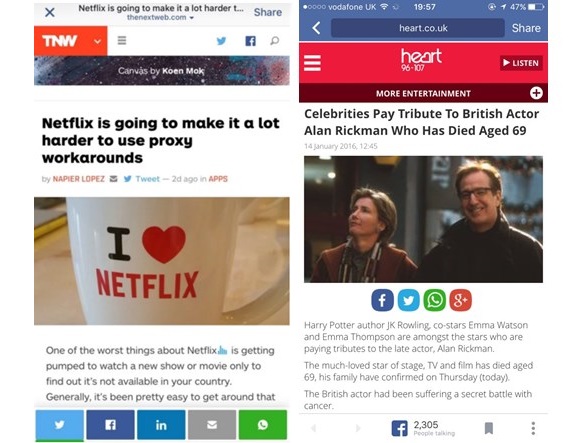Share via LinkedIn in bottom bar
This screenshot has height=443, width=584.
point(161,425)
